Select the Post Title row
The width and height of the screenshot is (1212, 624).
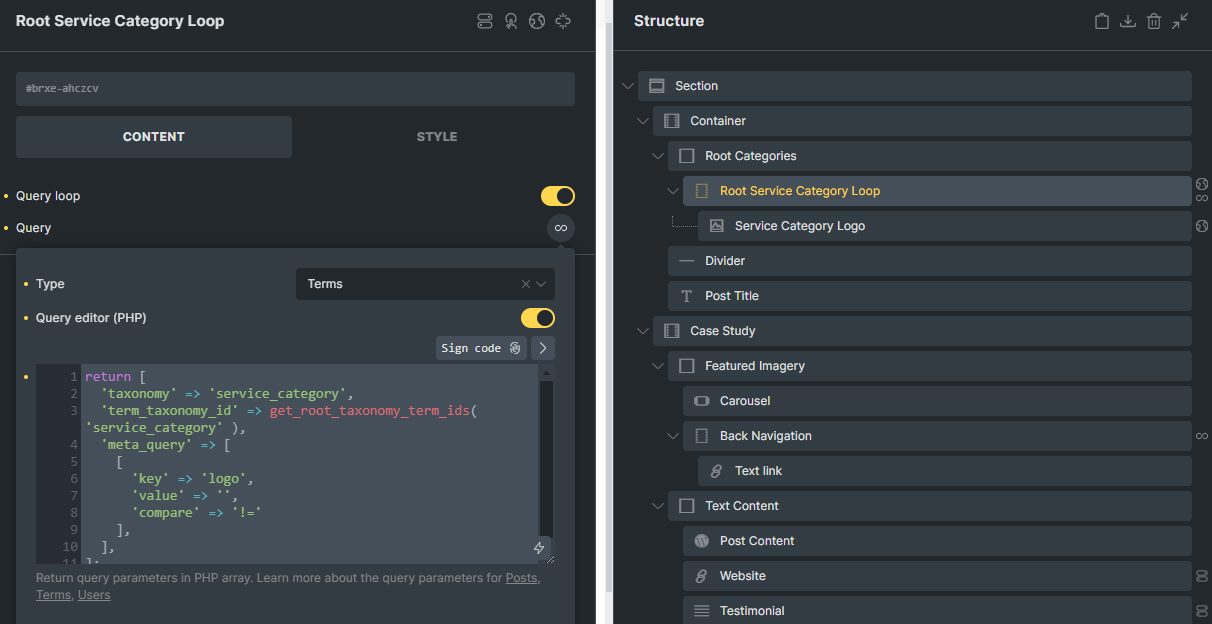[x=930, y=296]
